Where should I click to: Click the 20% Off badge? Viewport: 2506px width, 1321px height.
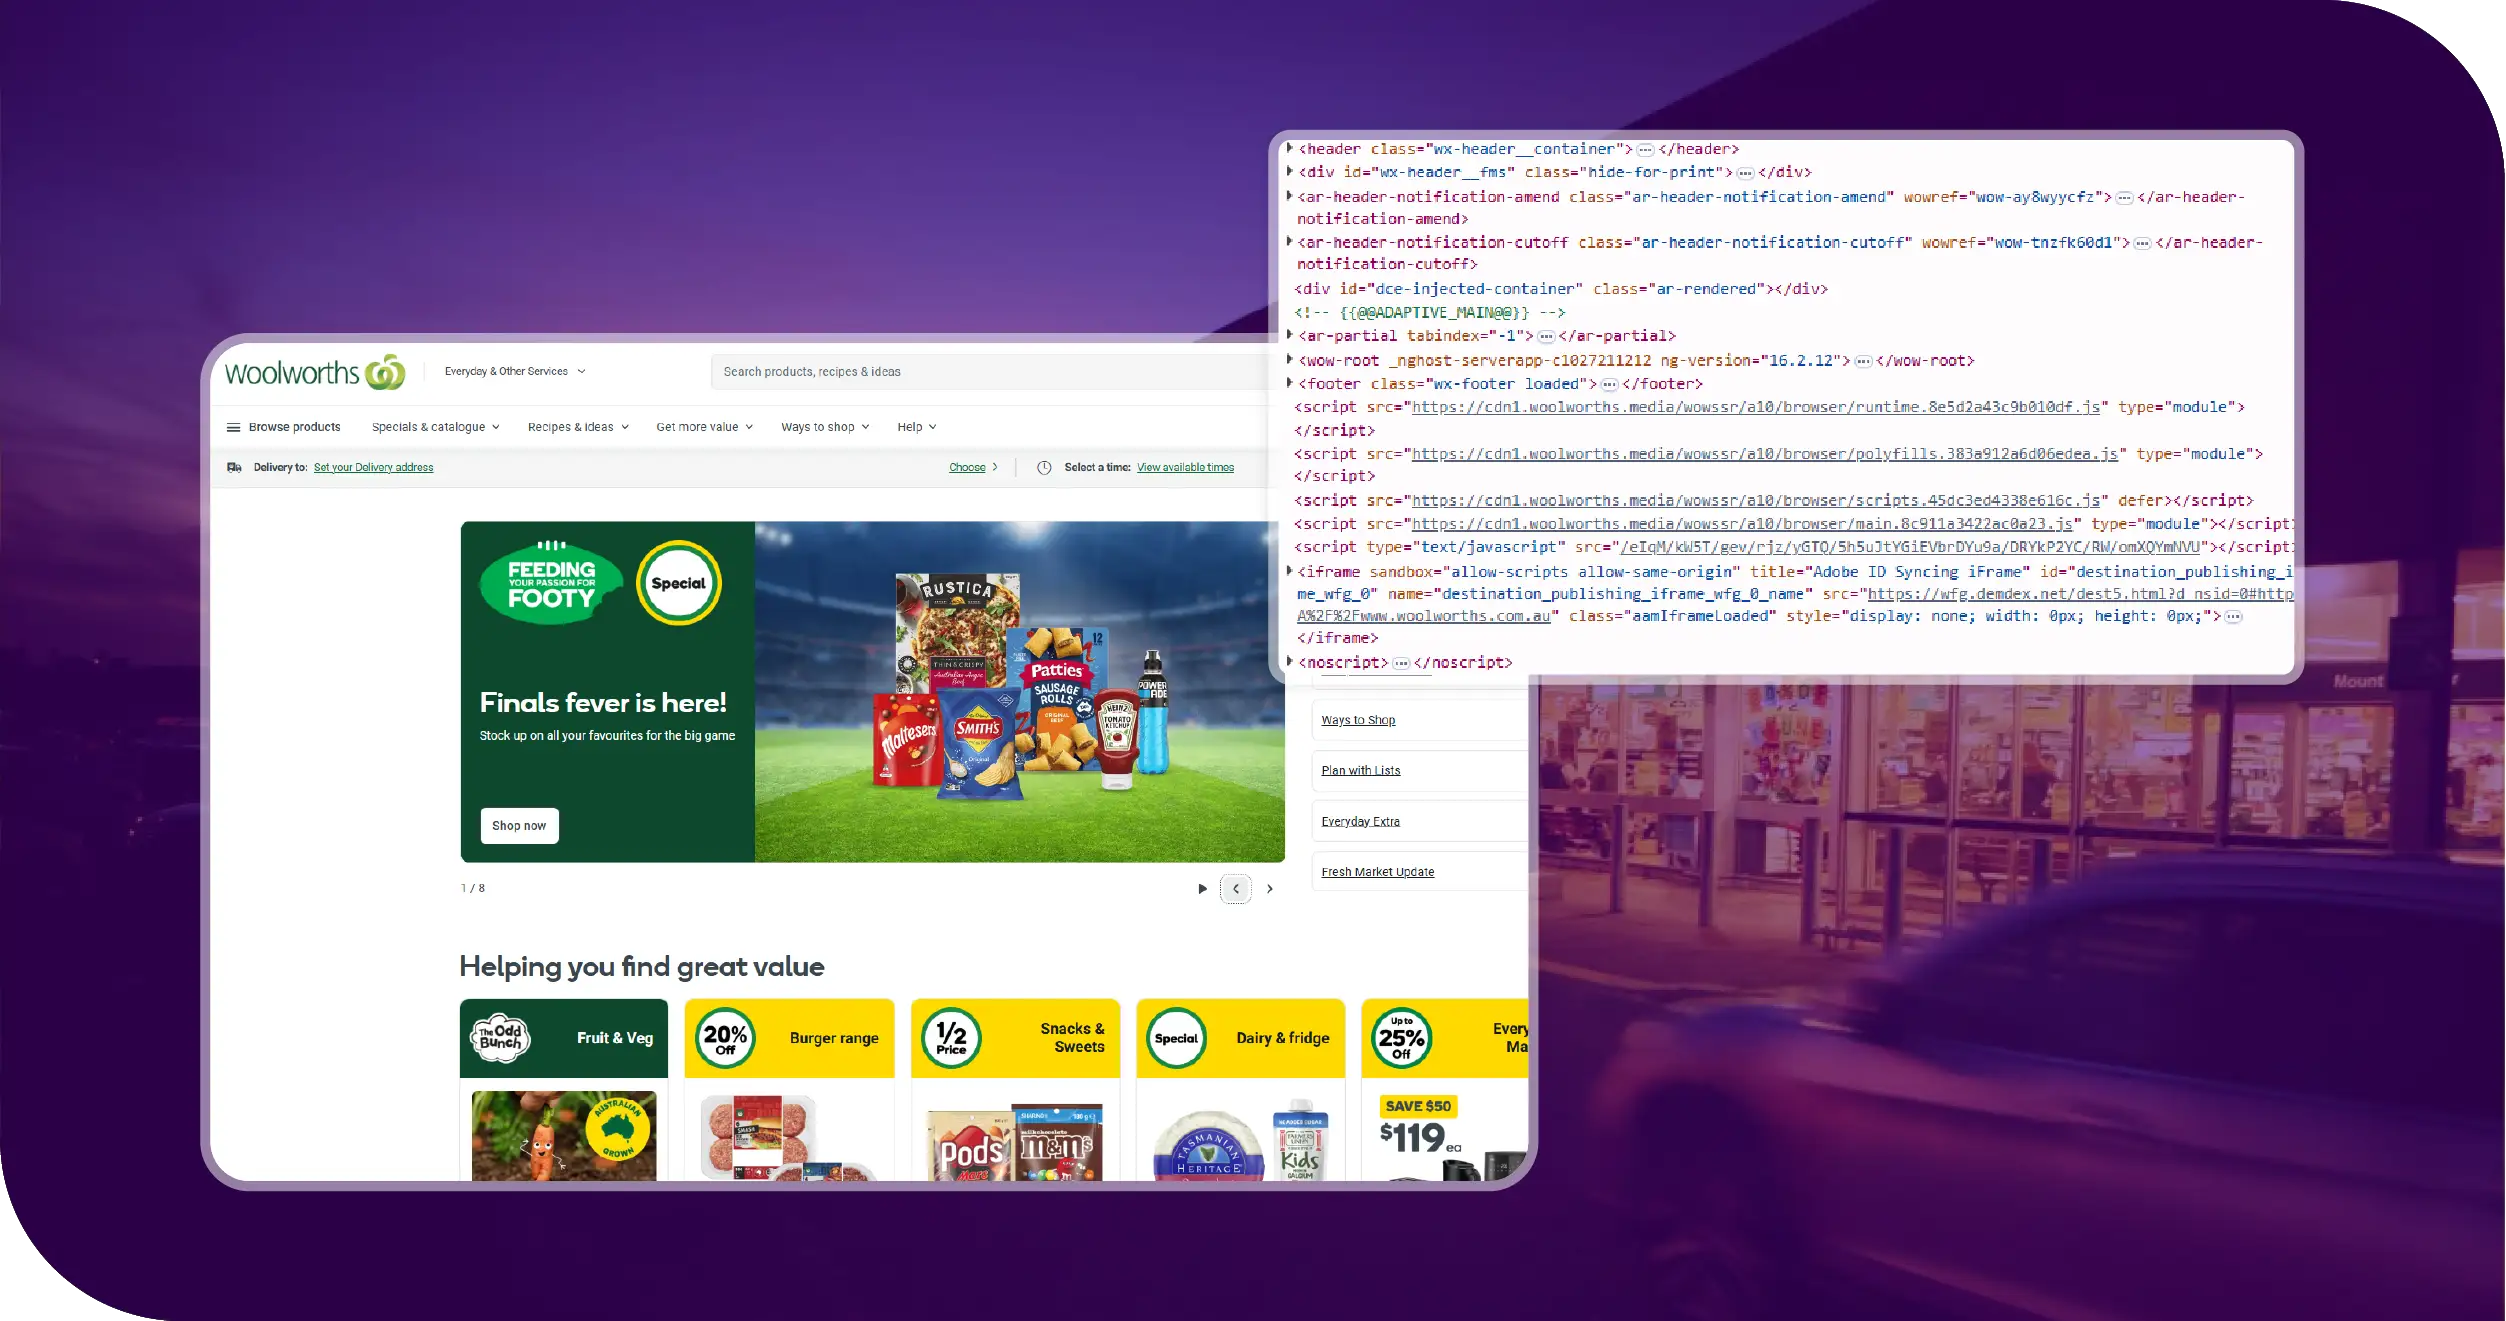pyautogui.click(x=725, y=1037)
